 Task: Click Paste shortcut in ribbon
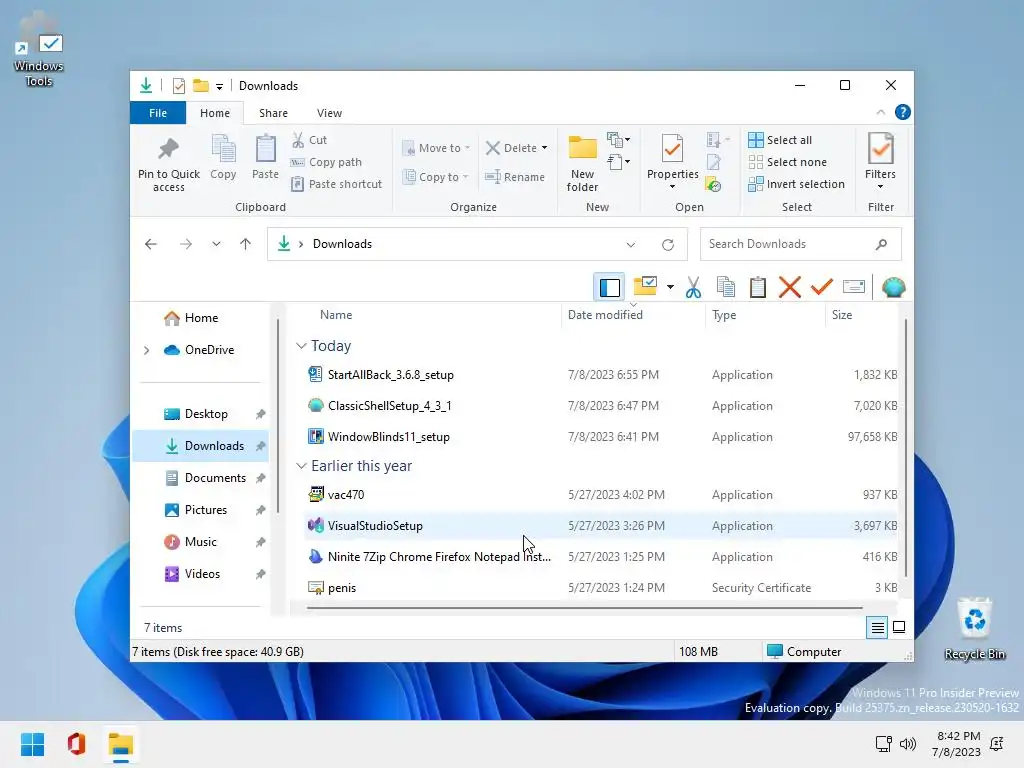tap(337, 184)
